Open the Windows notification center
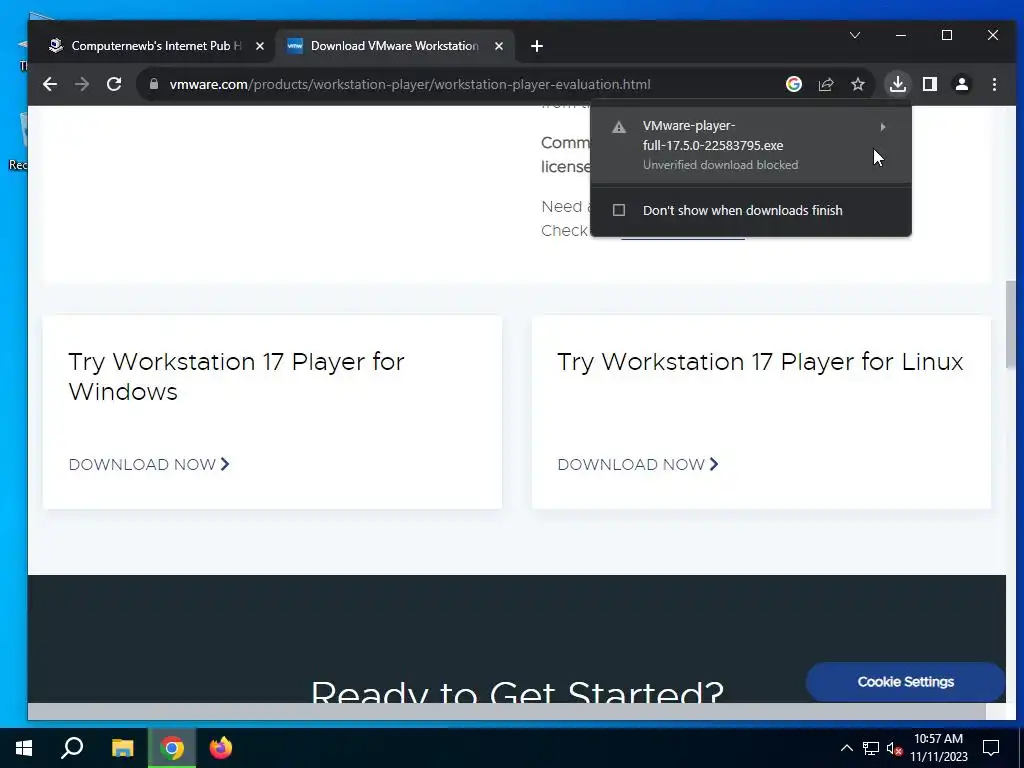The image size is (1024, 768). (991, 748)
